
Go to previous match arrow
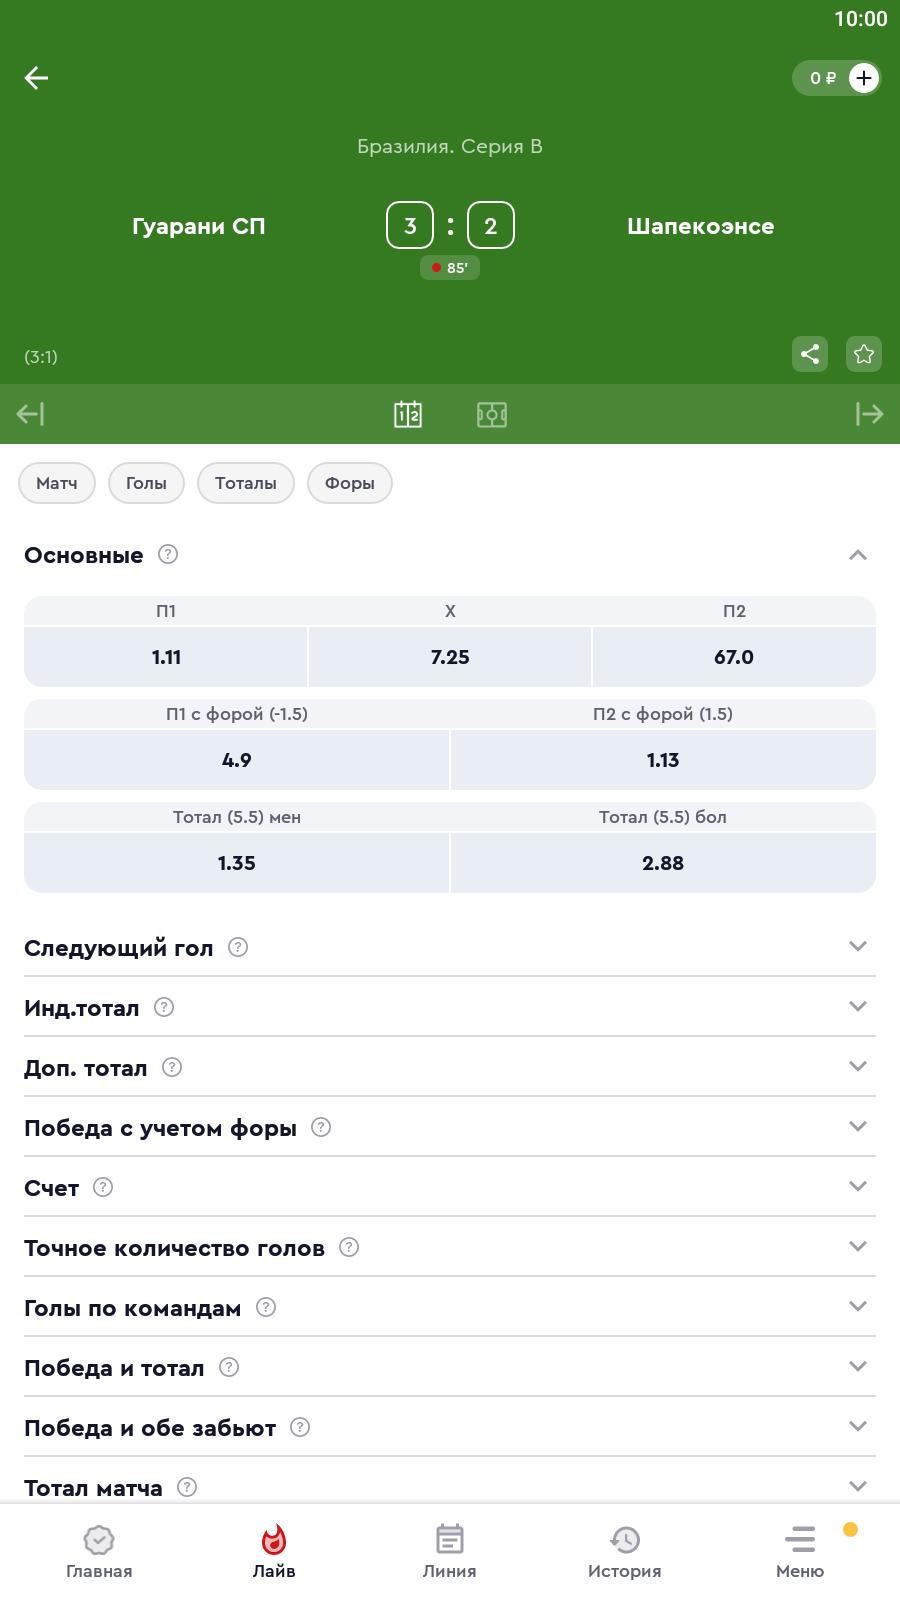pos(30,414)
